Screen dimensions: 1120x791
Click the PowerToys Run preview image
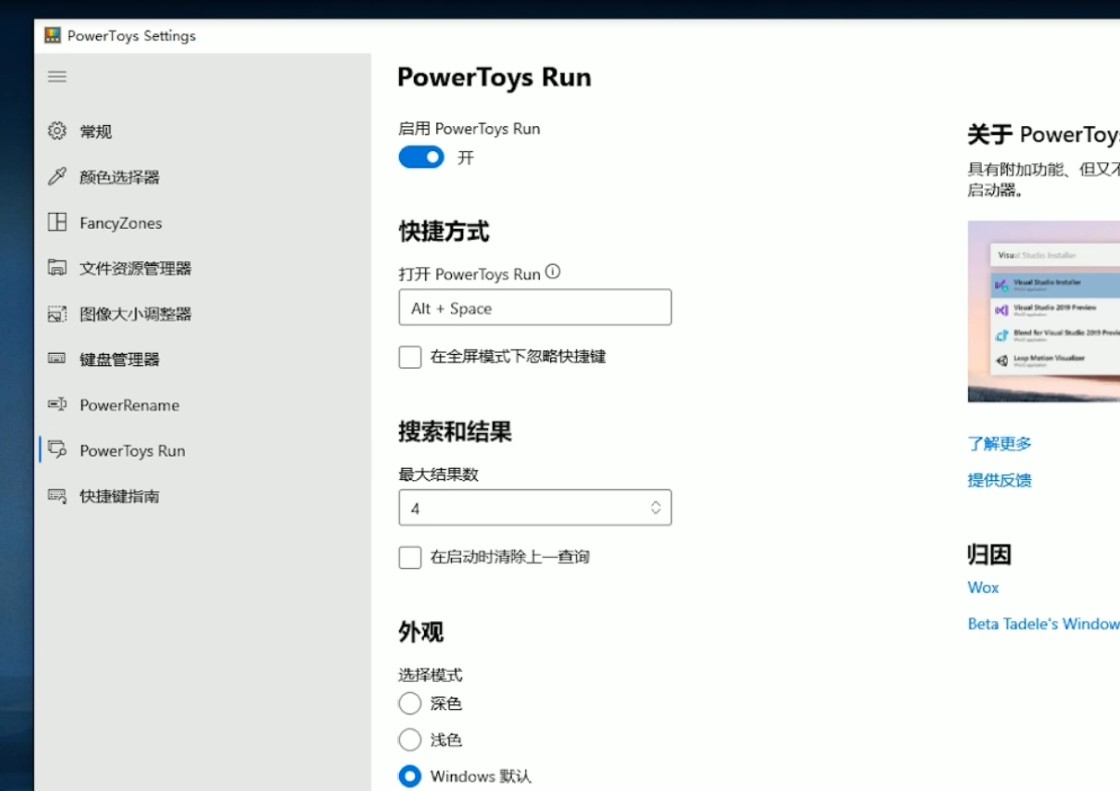click(x=1044, y=312)
